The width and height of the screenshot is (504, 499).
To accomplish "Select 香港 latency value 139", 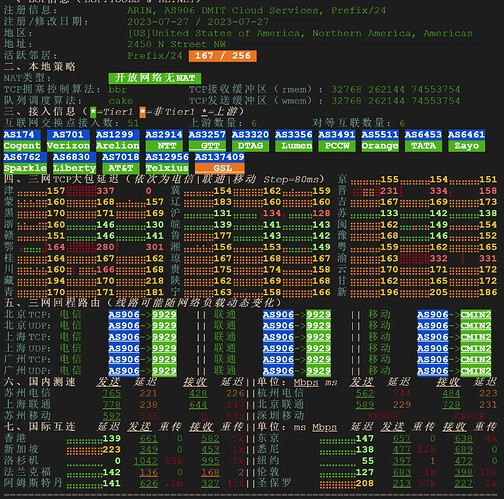I will click(112, 438).
